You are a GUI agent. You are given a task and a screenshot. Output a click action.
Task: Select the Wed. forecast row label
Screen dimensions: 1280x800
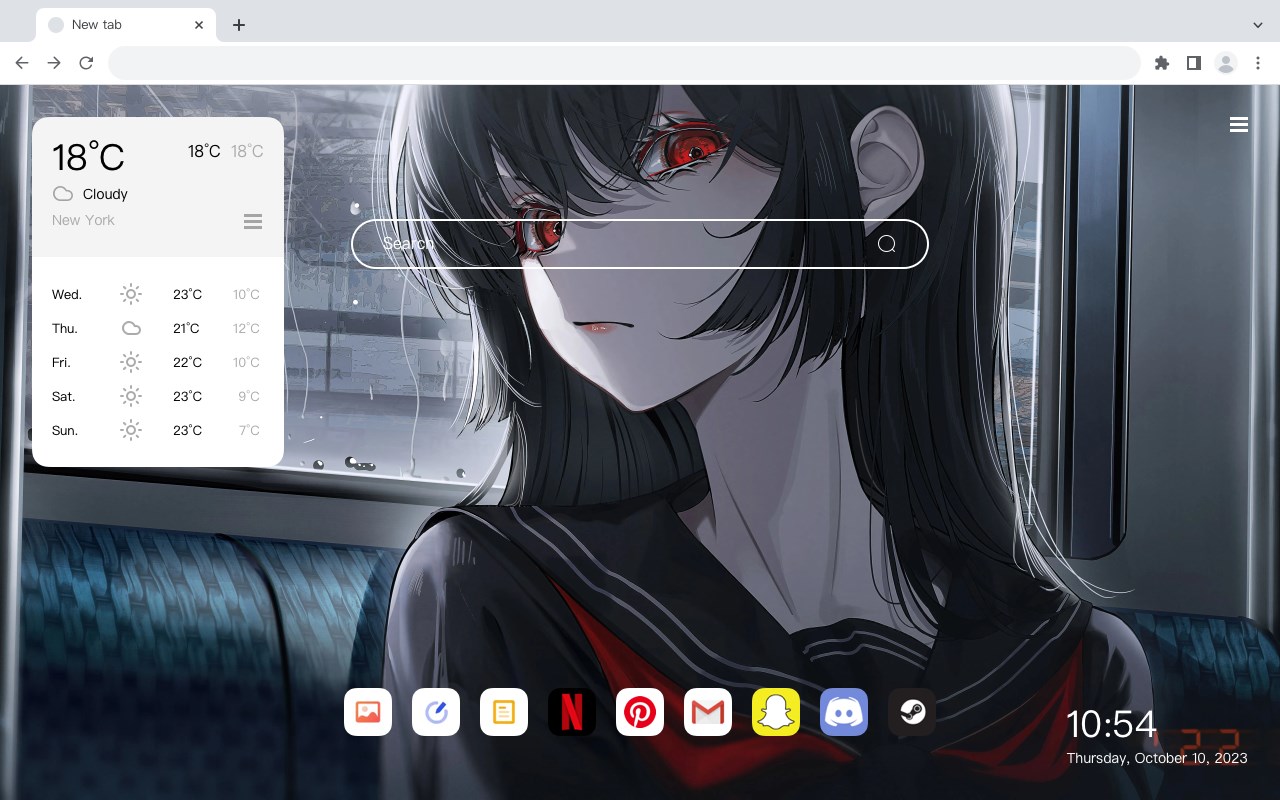click(67, 294)
